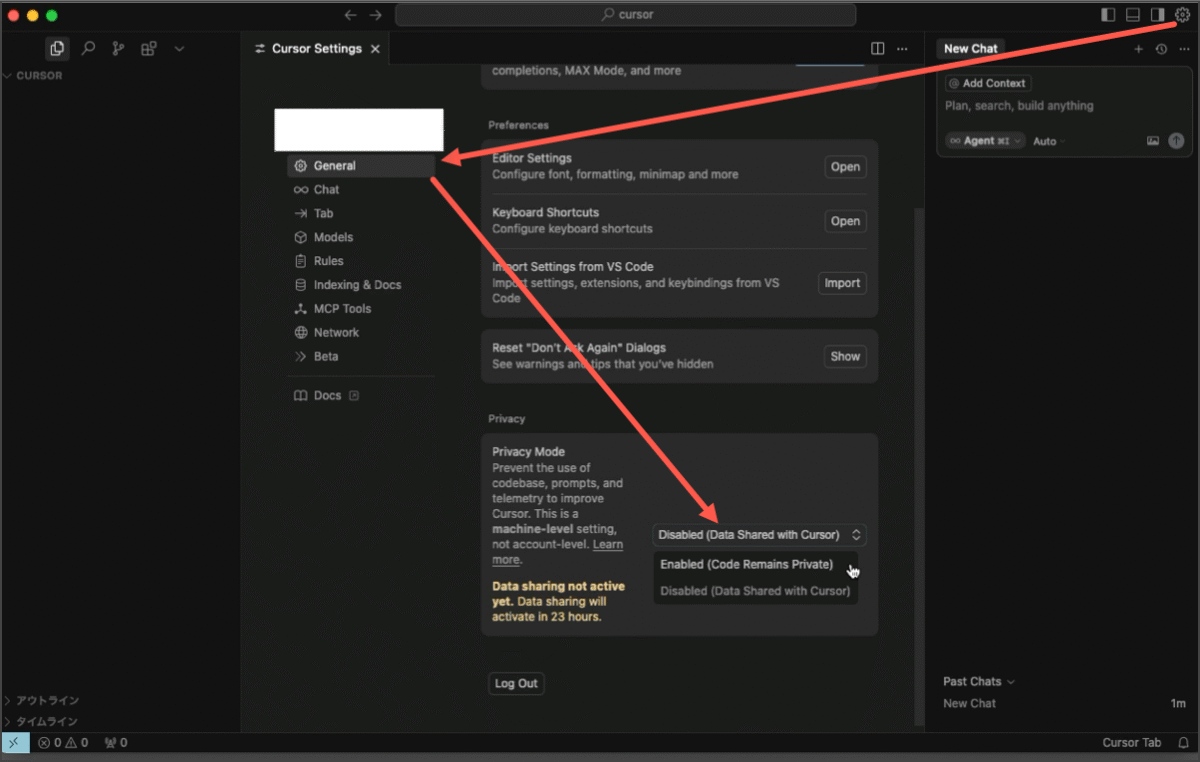This screenshot has height=762, width=1200.
Task: Click the split editor icon
Action: [877, 48]
